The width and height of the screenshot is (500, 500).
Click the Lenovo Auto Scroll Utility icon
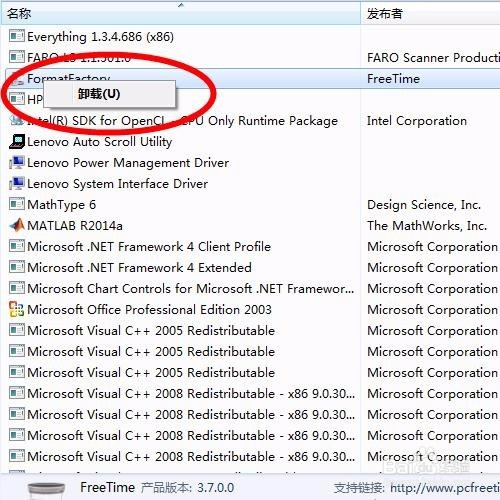17,141
